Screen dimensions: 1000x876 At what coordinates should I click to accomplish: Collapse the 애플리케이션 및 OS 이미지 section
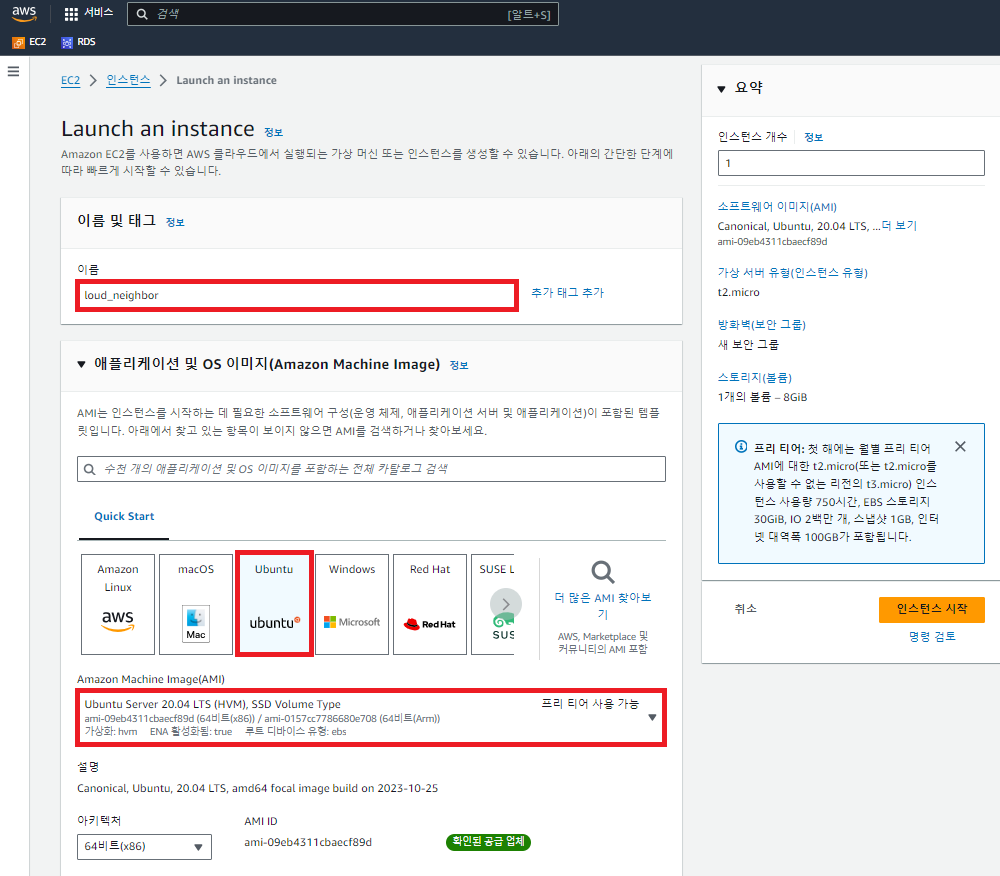81,365
